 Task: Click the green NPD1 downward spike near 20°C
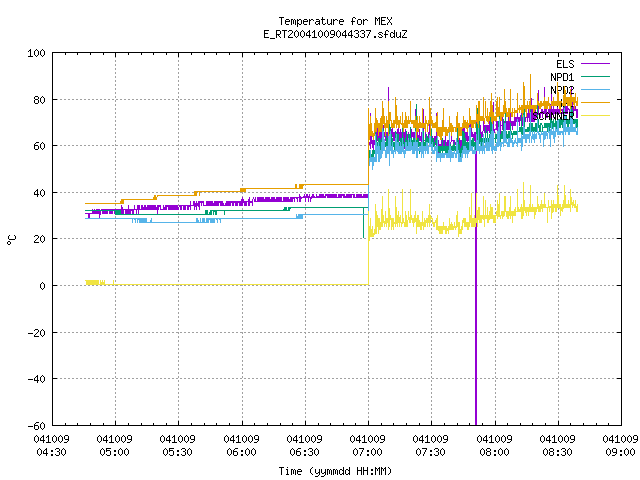[364, 224]
